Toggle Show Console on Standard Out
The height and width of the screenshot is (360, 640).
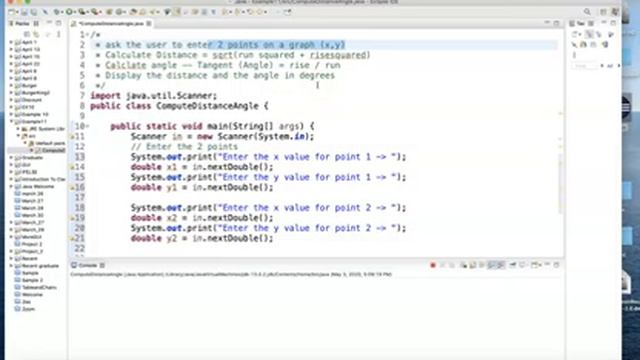[491, 265]
